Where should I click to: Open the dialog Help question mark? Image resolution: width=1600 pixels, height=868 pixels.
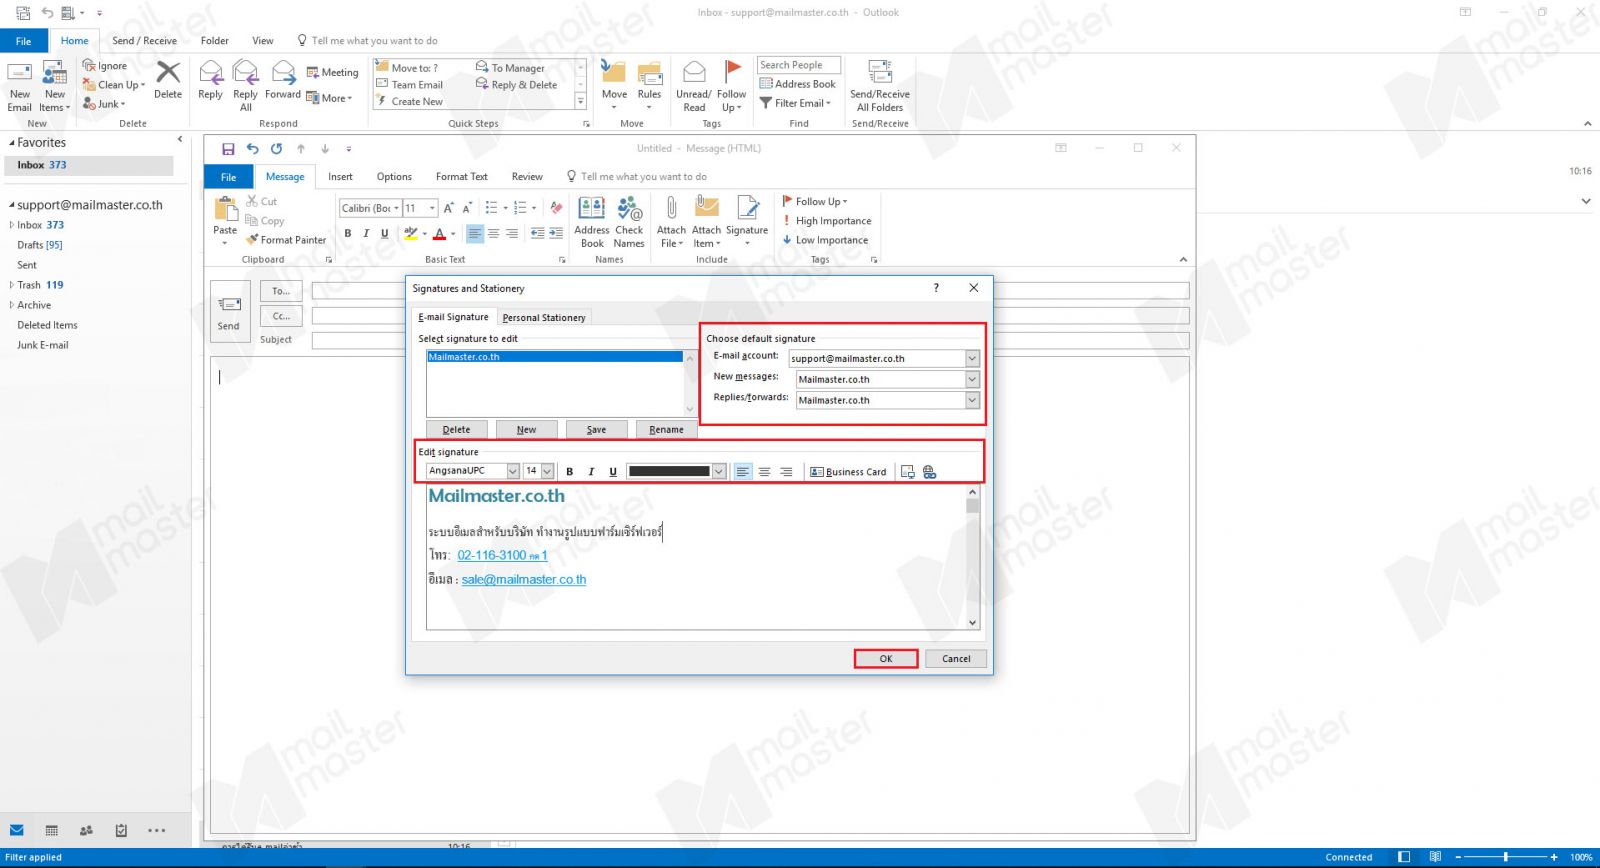pos(936,288)
